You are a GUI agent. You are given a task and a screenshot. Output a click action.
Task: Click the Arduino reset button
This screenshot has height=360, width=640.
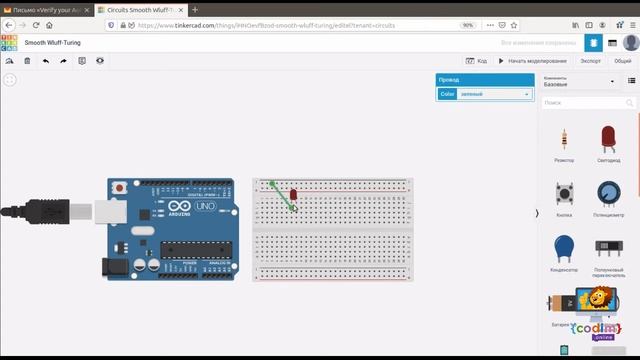(119, 188)
